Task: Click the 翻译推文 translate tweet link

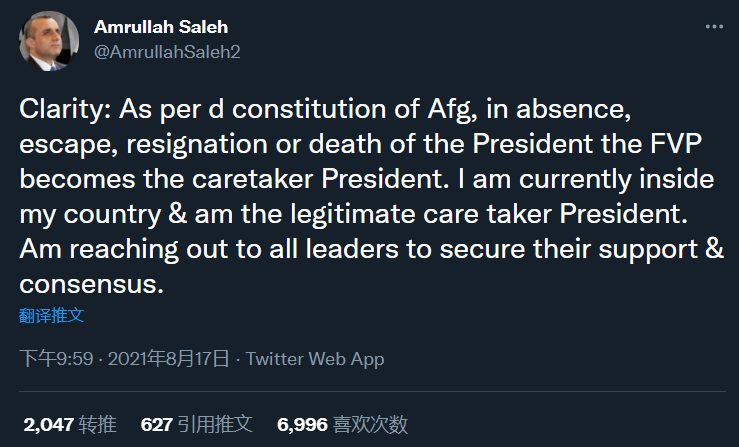Action: pyautogui.click(x=51, y=316)
